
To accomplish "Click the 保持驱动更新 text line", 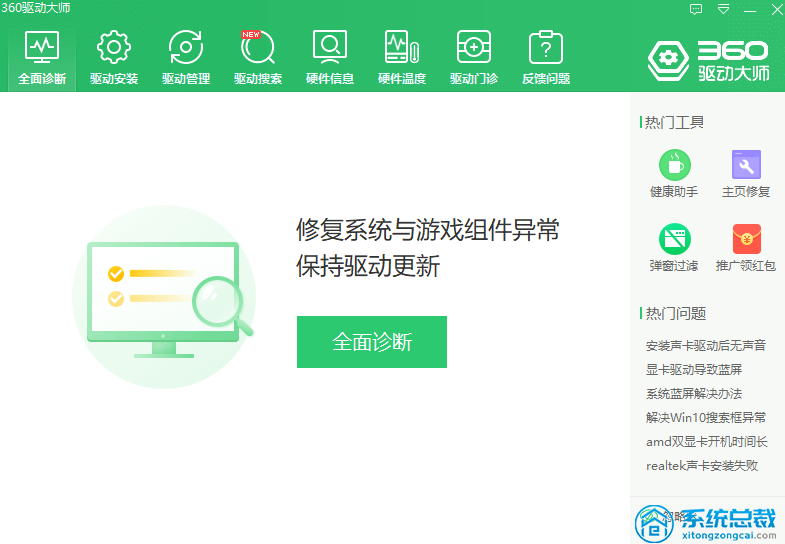I will 368,266.
